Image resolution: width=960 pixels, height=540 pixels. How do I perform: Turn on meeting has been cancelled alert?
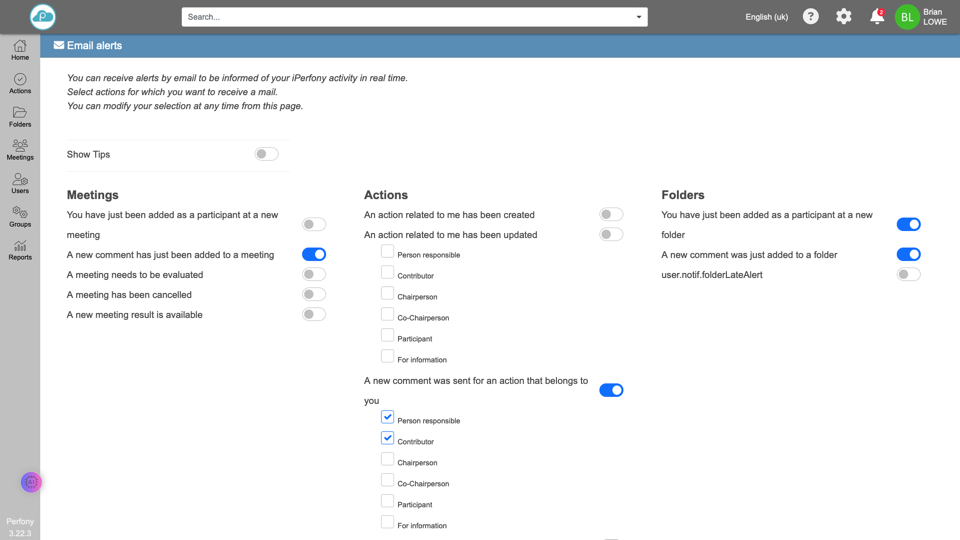(314, 294)
